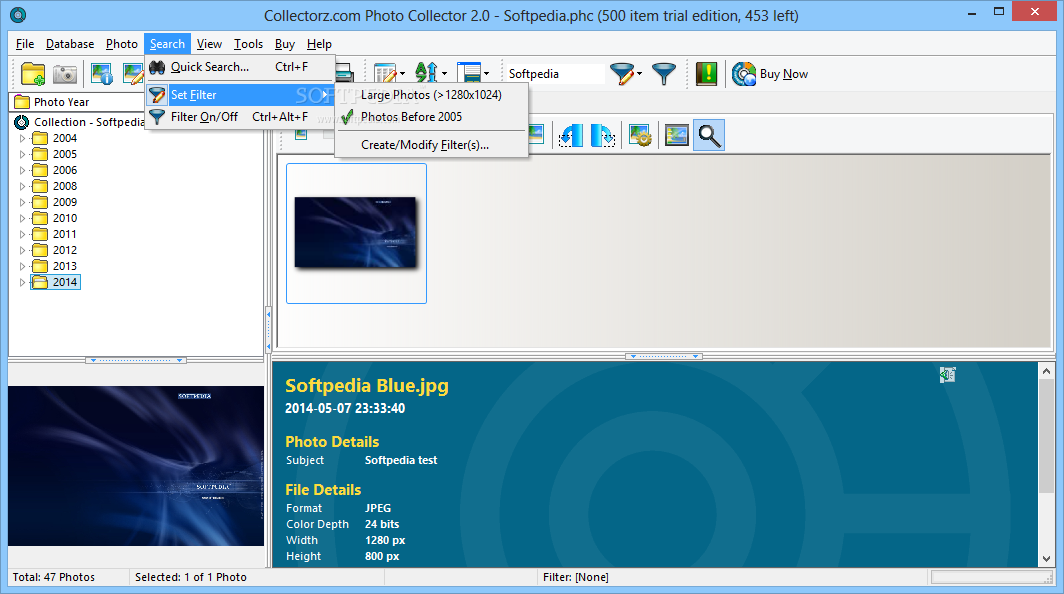
Task: Open dropdown arrow beside Set Filter icon
Action: click(x=639, y=73)
